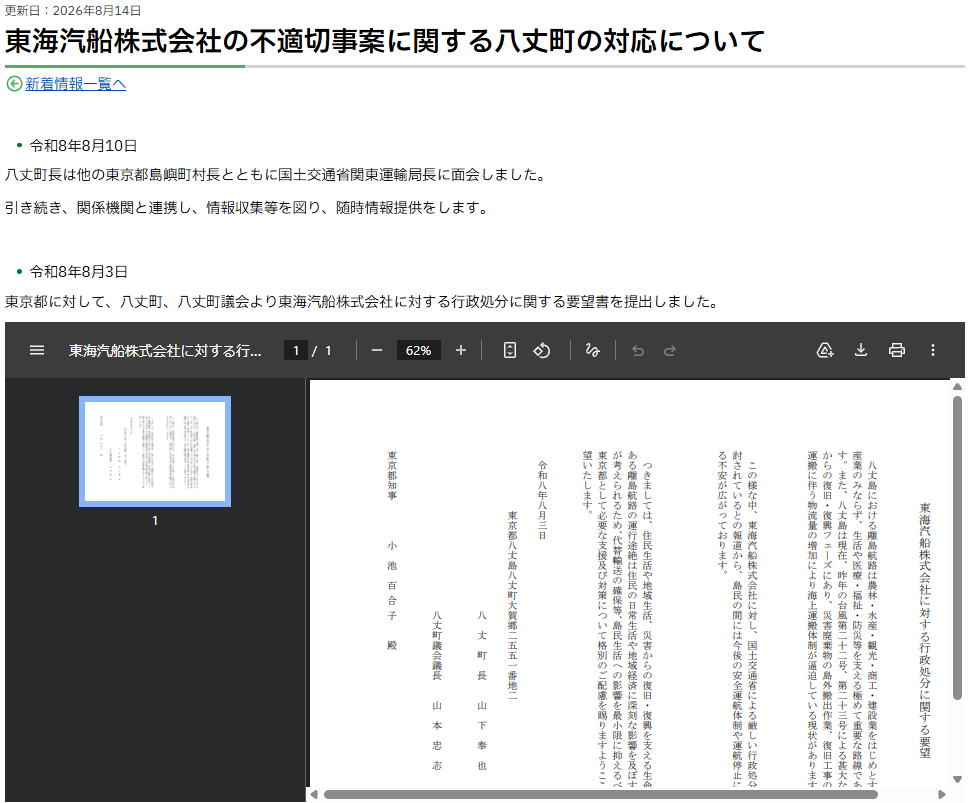Zoom out with the minus button
Screen dimensions: 968x803
377,351
